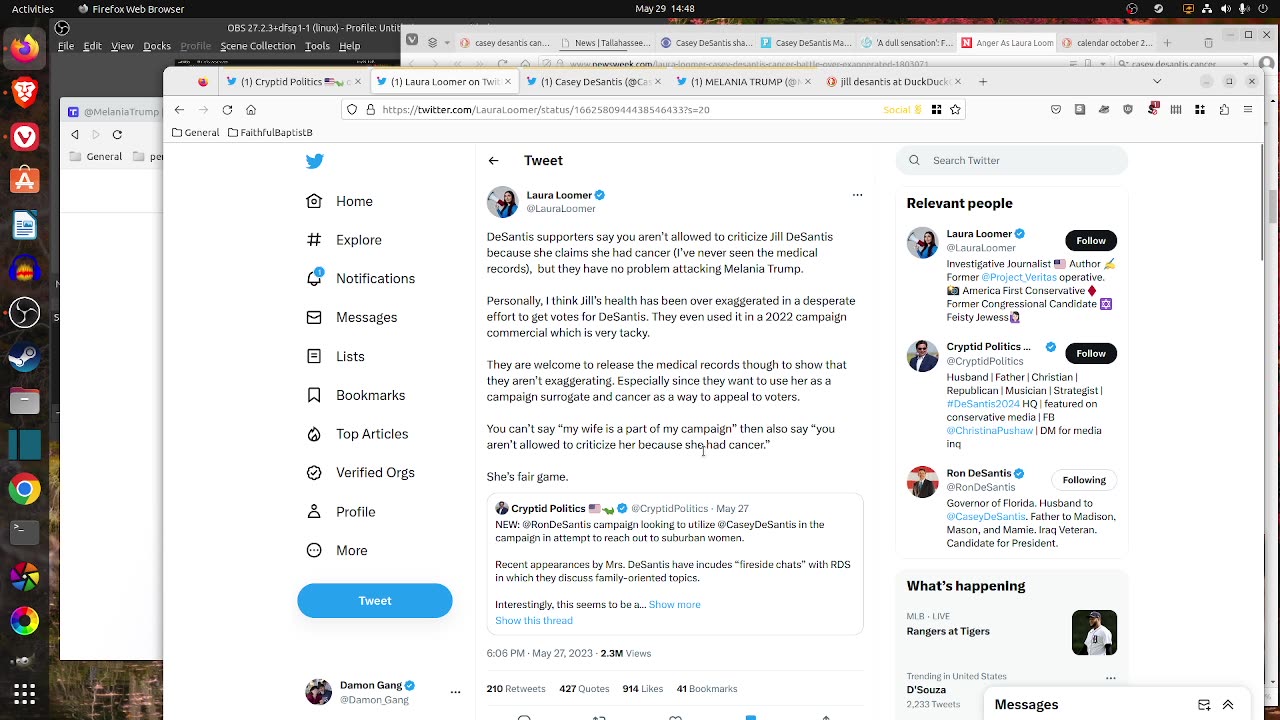This screenshot has width=1280, height=720.
Task: Launch Vivaldi from the dock
Action: tap(25, 136)
